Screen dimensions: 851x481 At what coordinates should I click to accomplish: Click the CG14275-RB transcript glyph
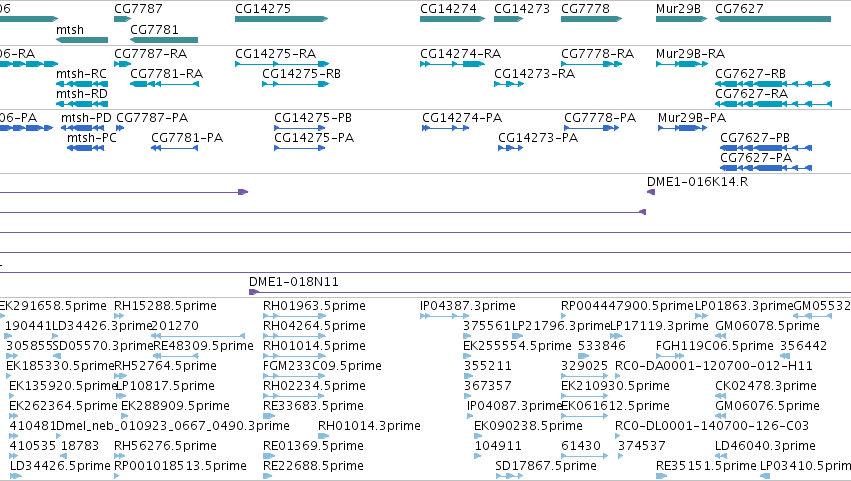point(295,84)
